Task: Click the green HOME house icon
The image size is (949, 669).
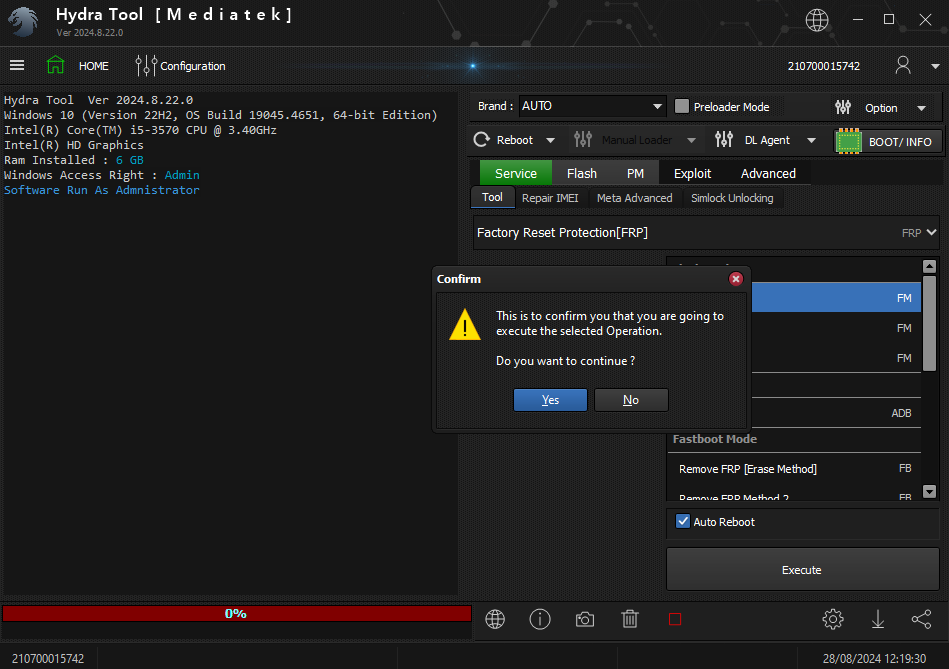Action: coord(55,65)
